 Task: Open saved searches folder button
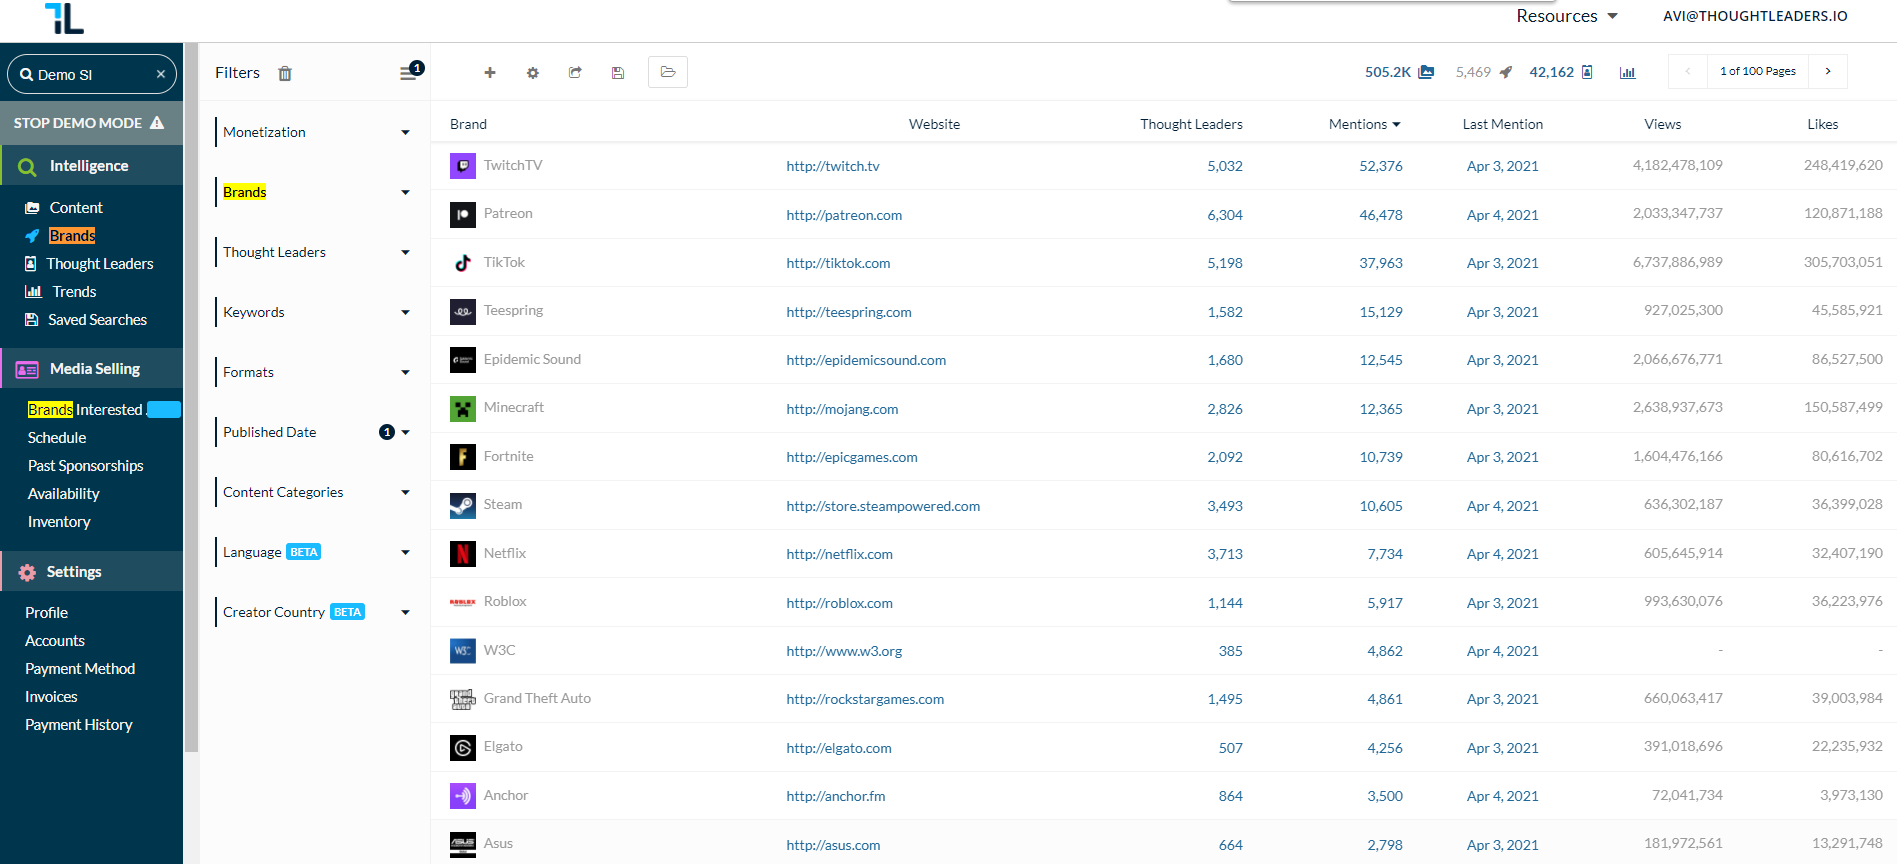pyautogui.click(x=668, y=72)
